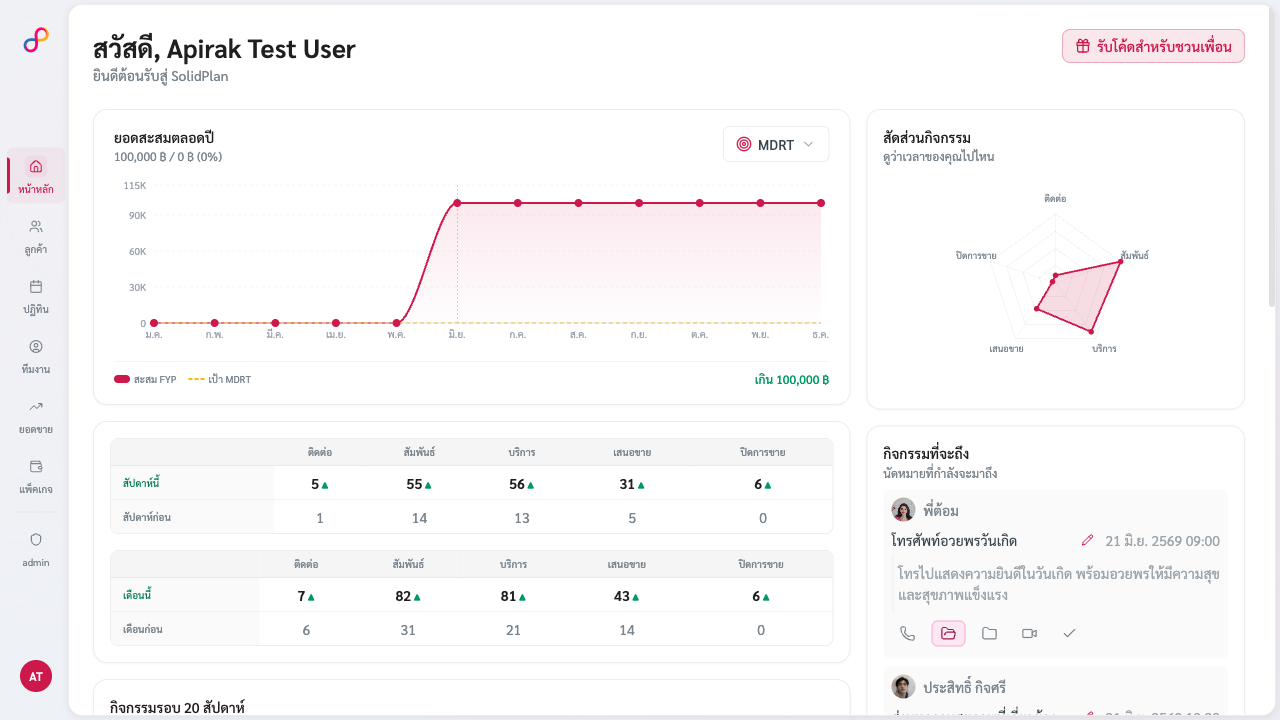Screen dimensions: 1280x720
Task: Click the พี่ต้อม contact name
Action: click(941, 510)
